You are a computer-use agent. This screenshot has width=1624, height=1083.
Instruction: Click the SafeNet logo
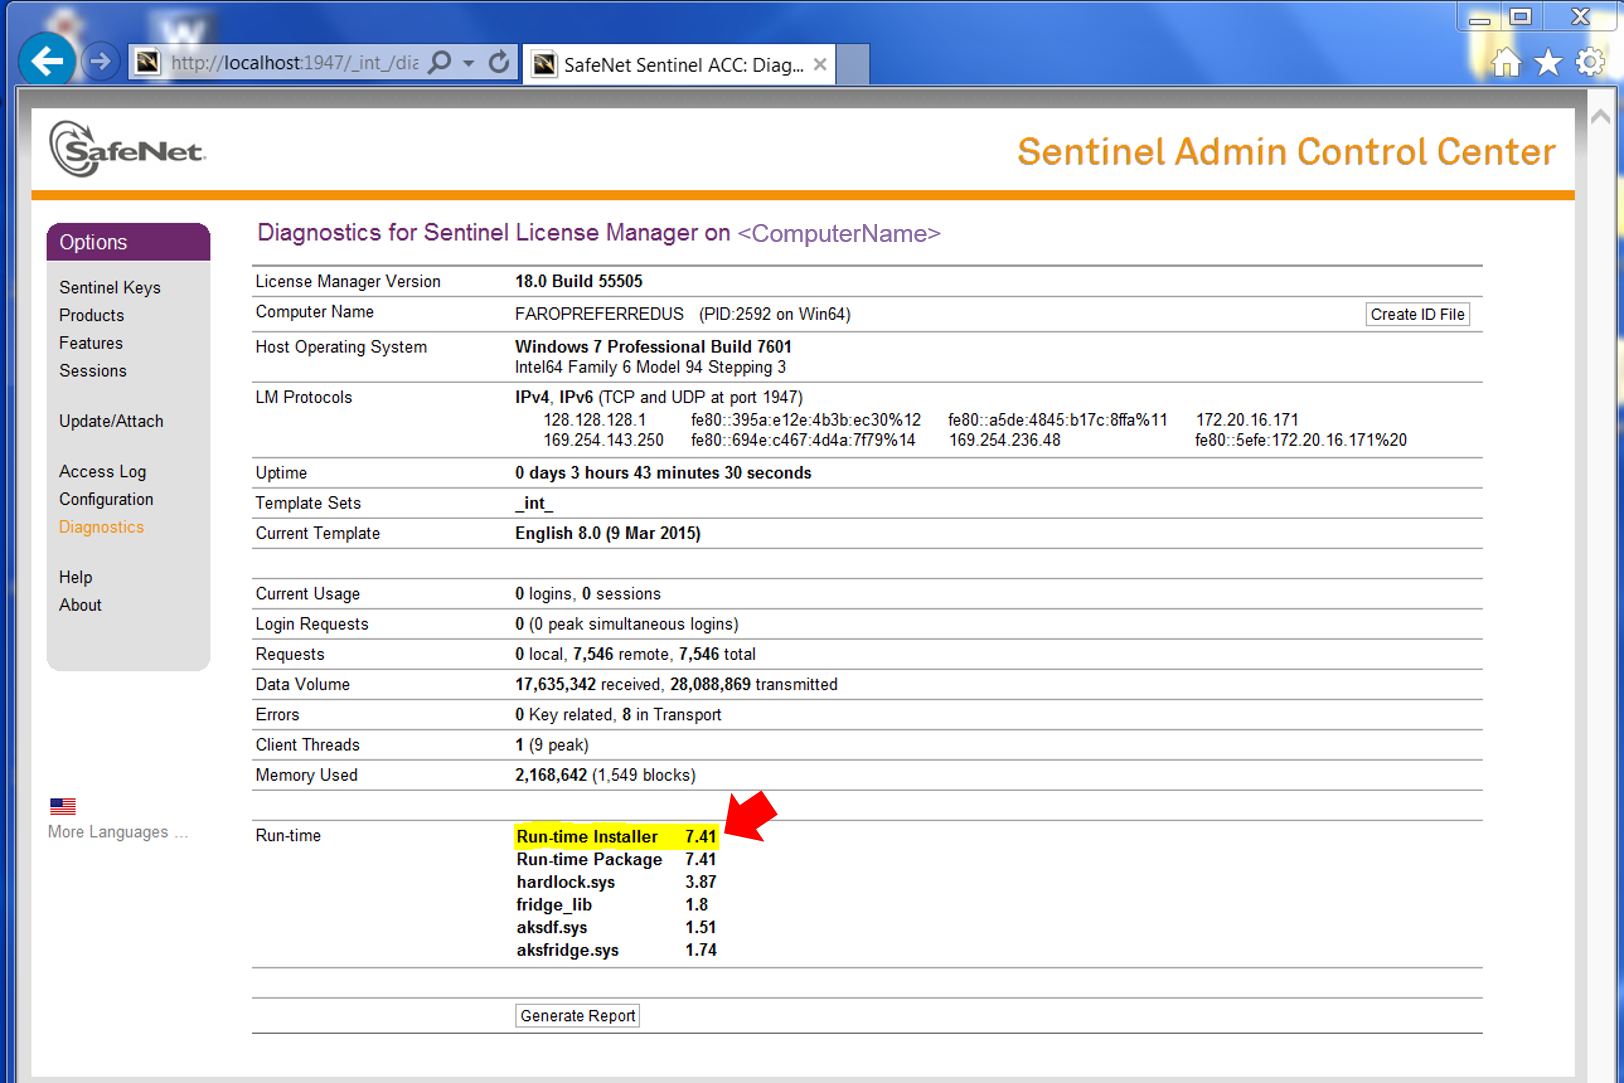click(x=127, y=150)
